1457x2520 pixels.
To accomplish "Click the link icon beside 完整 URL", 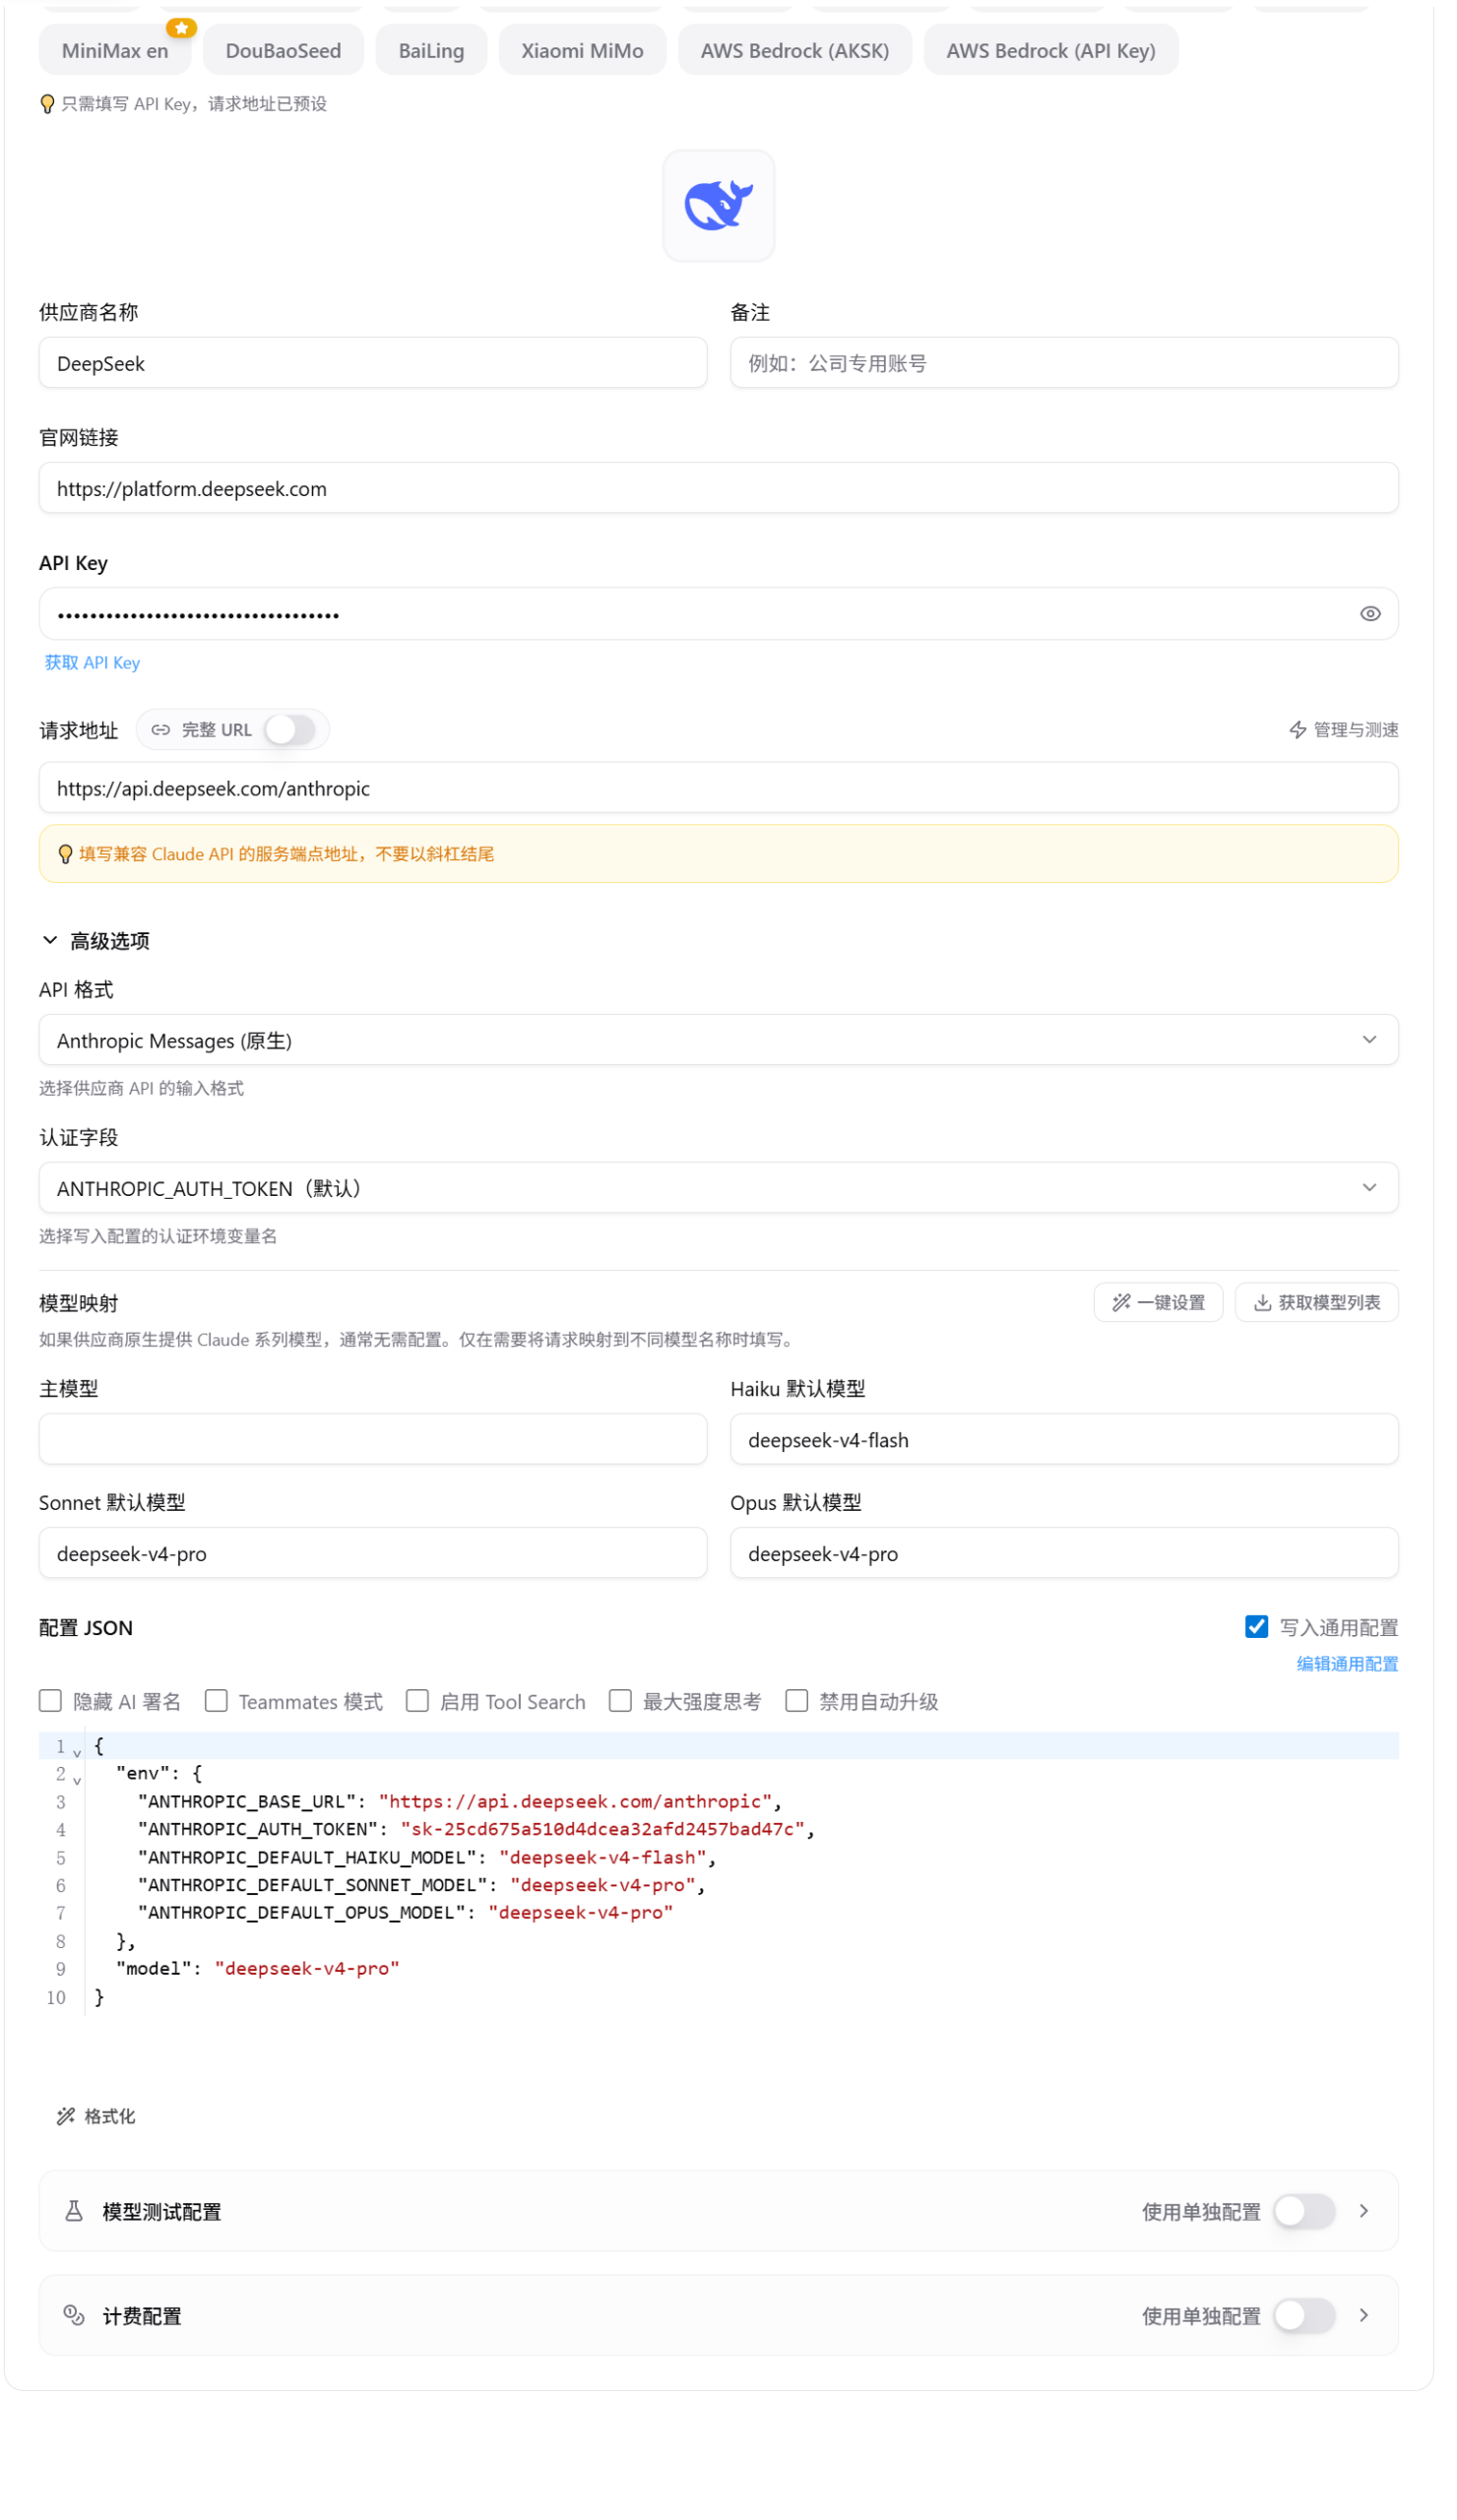I will pyautogui.click(x=160, y=730).
